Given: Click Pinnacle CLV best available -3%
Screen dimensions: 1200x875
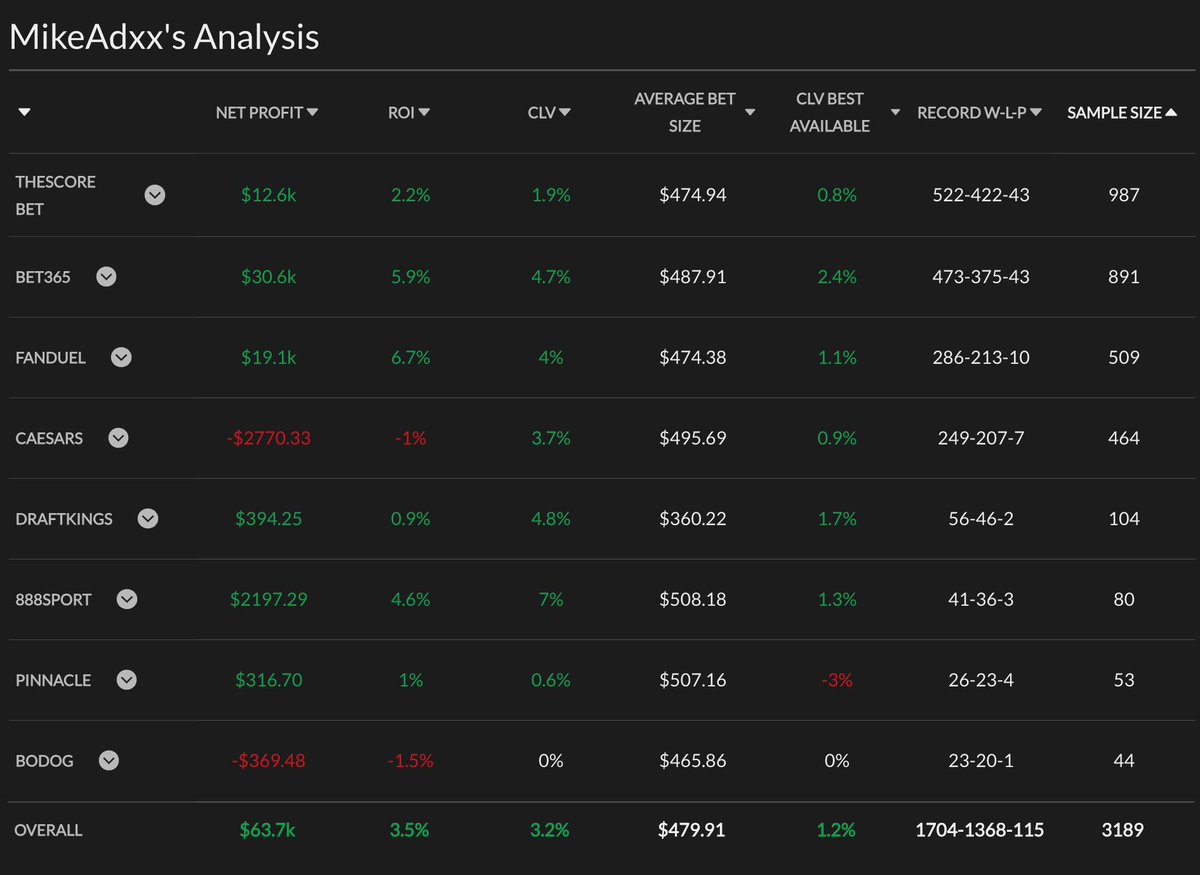Looking at the screenshot, I should point(836,680).
